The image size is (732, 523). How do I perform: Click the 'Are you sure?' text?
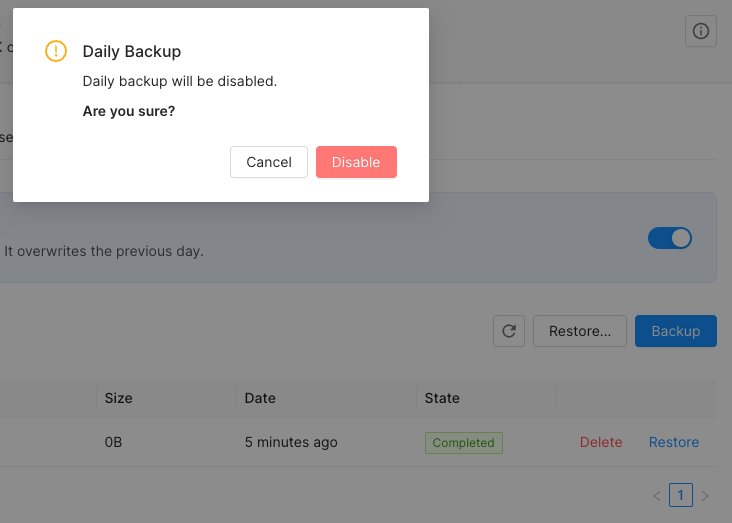tap(129, 111)
